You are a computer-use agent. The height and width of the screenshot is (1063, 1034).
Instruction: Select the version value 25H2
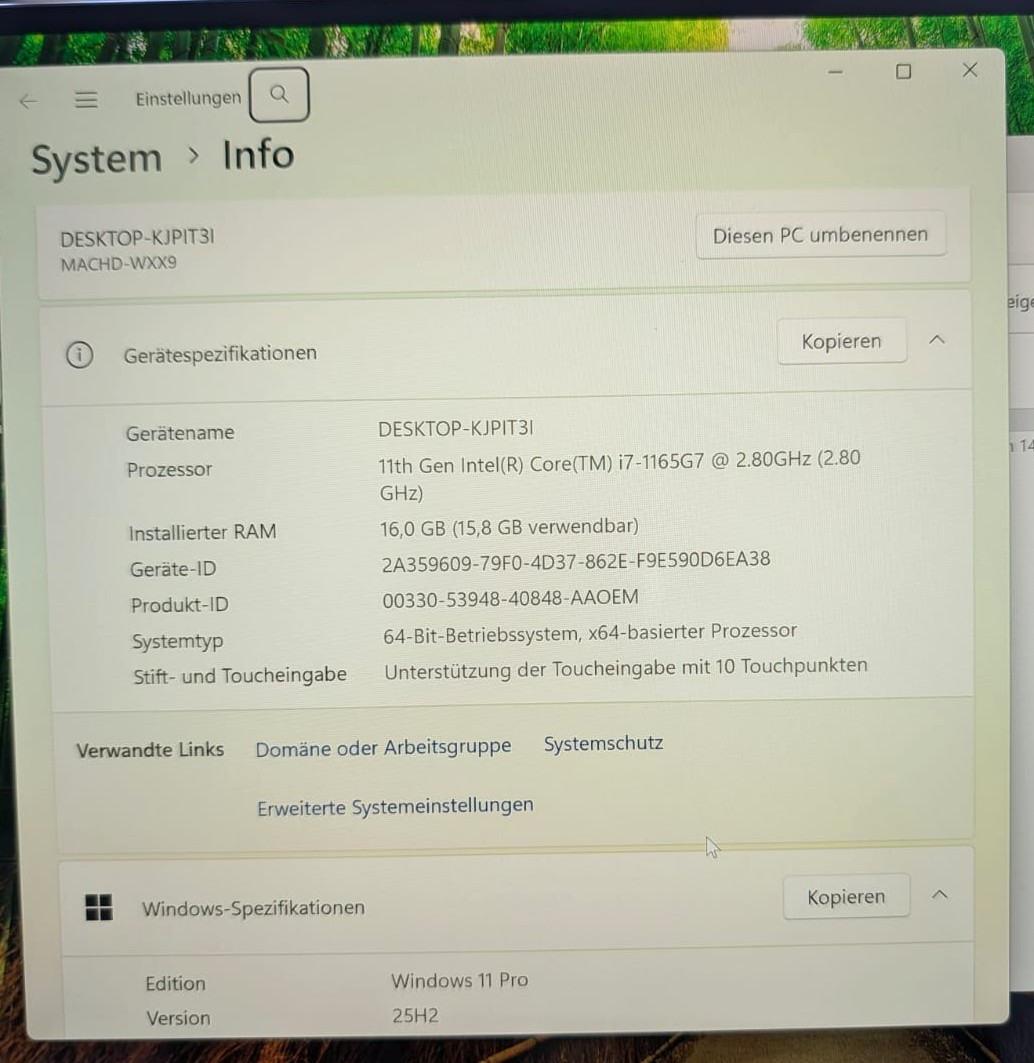coord(415,1016)
